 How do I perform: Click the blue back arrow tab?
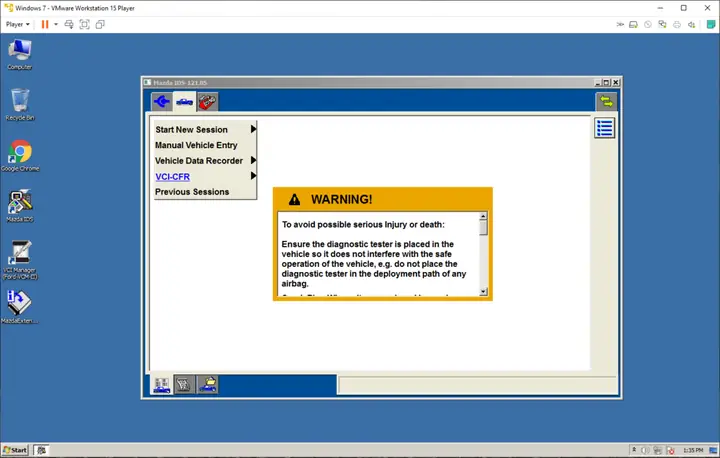tap(162, 101)
